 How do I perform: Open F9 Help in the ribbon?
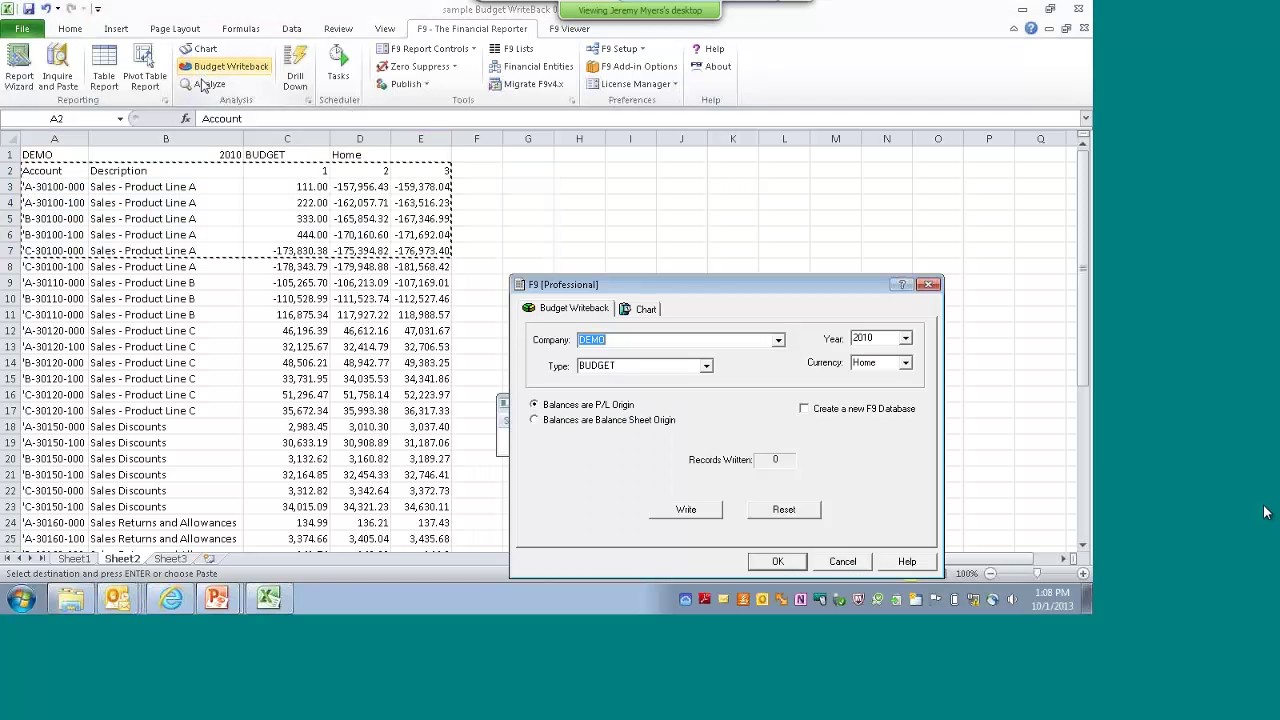(x=707, y=49)
